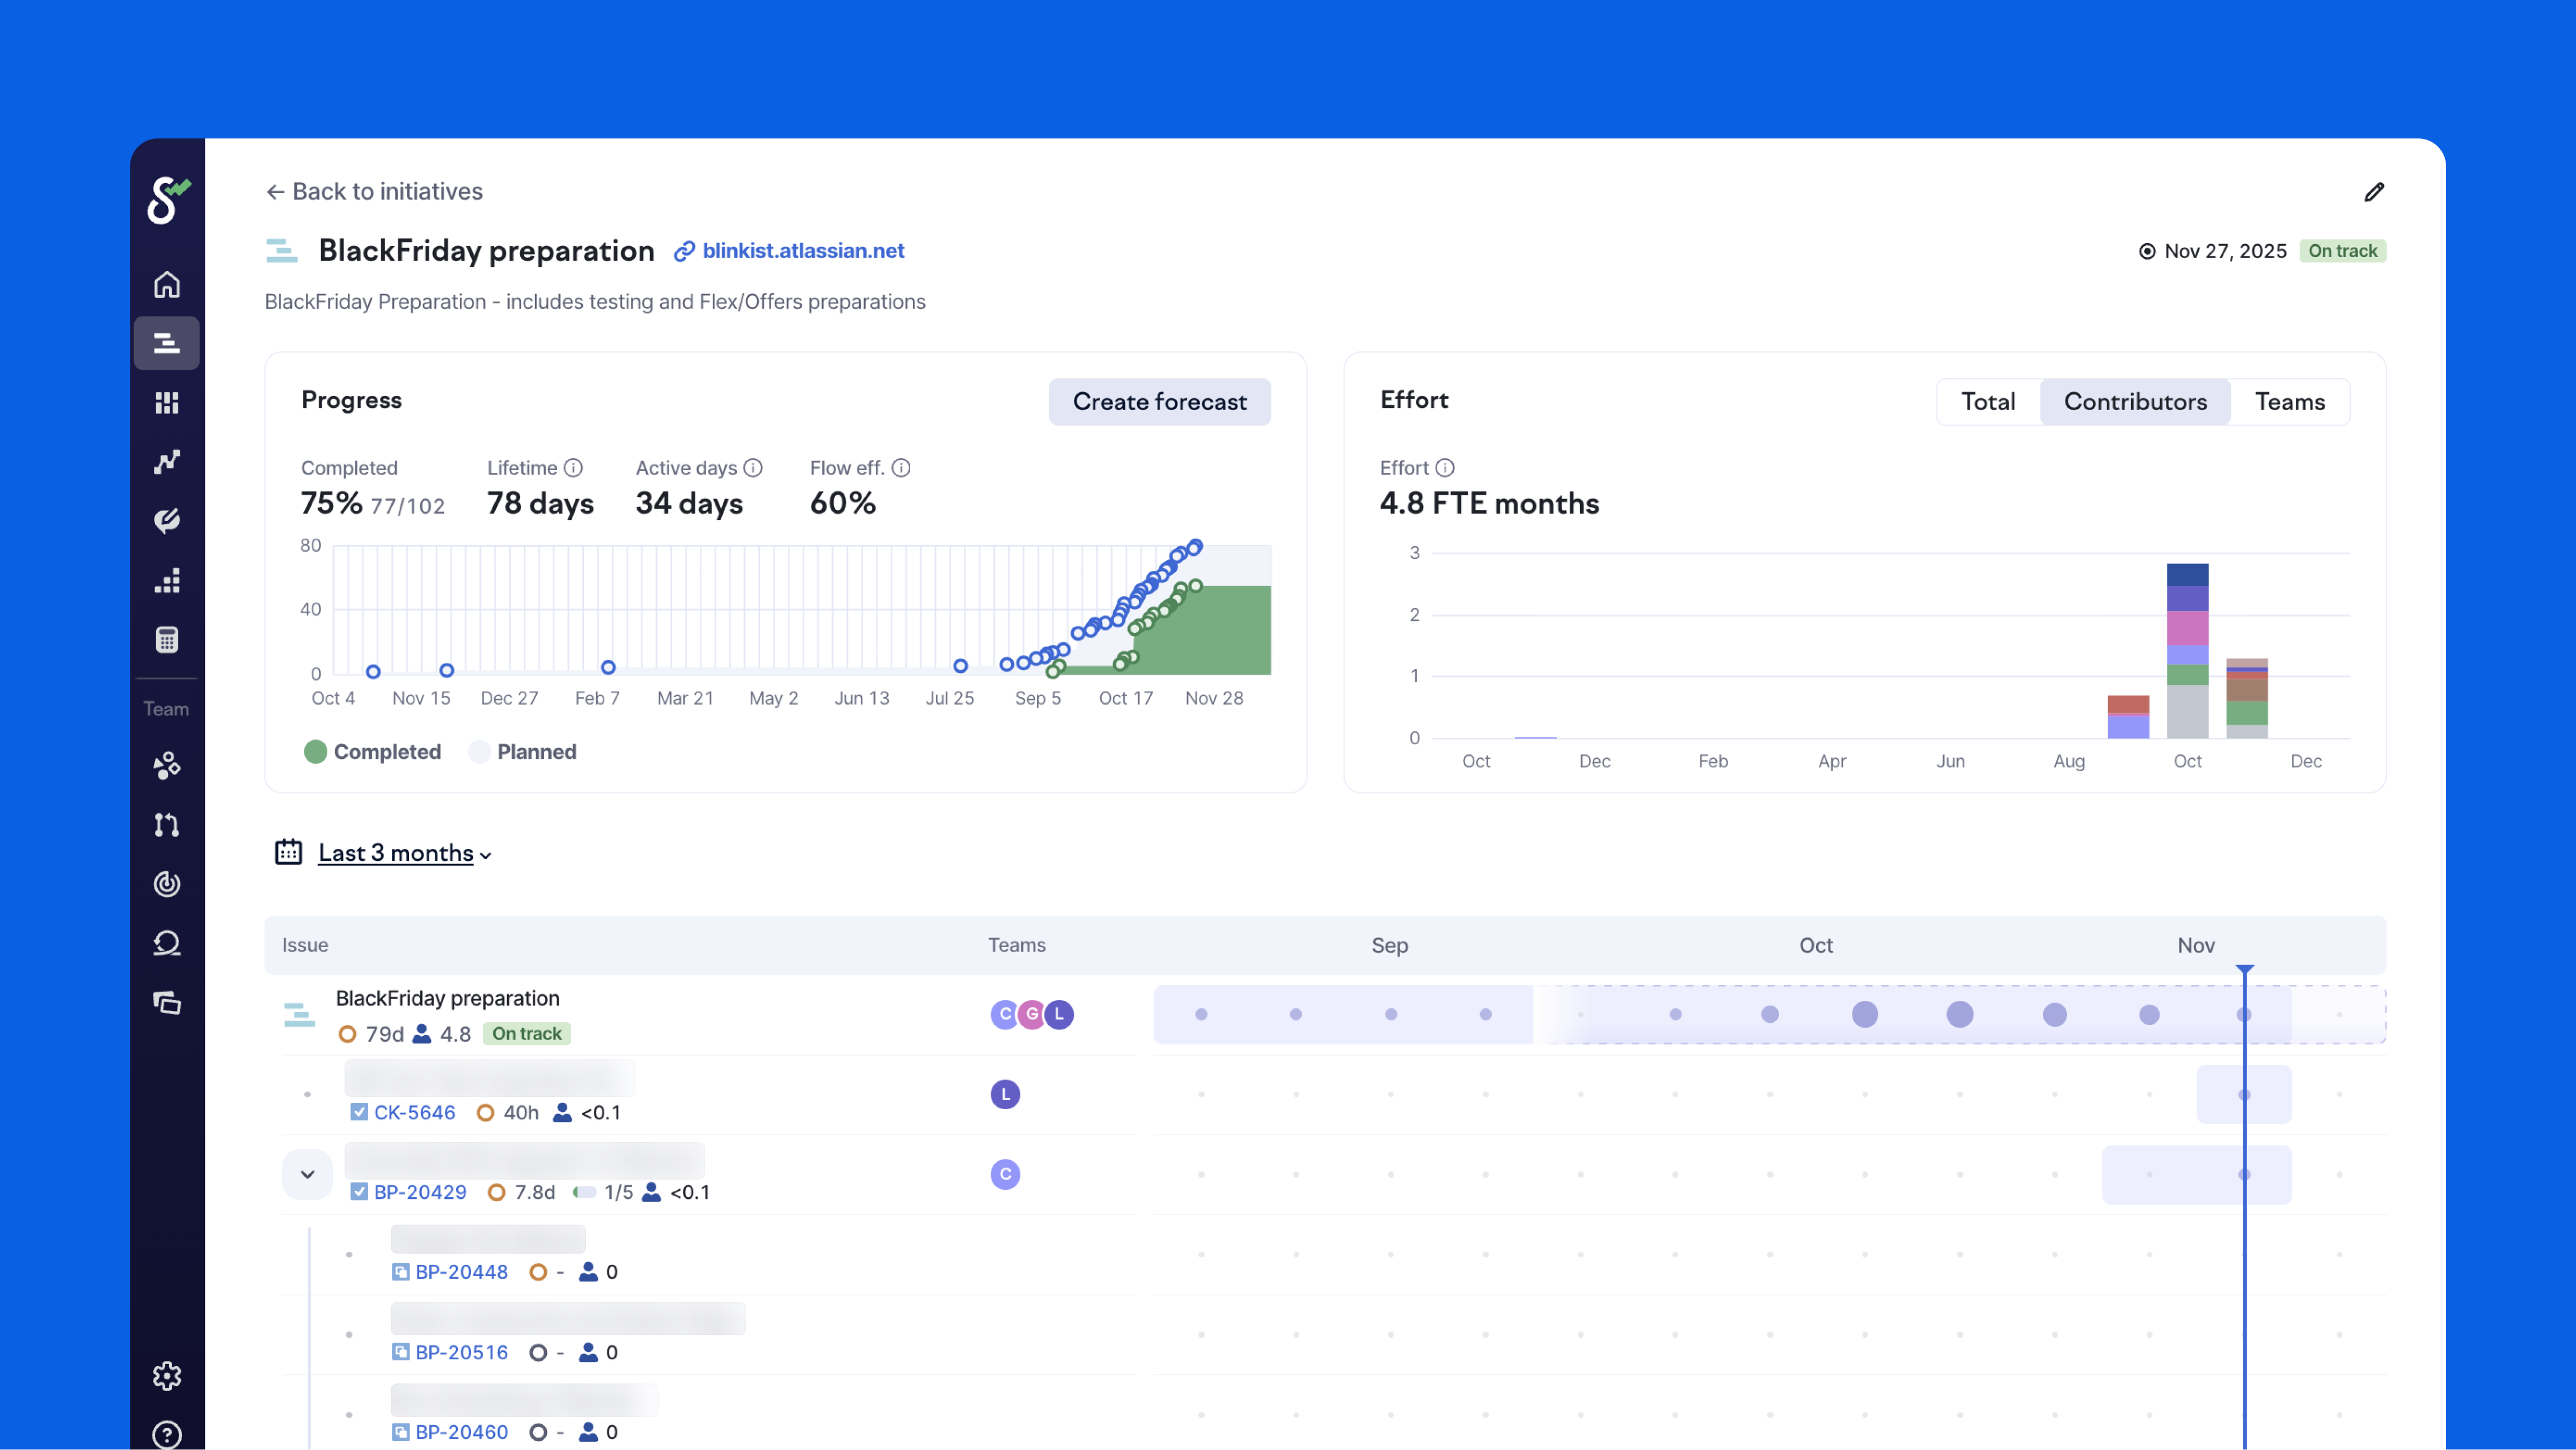Click the grid dashboard icon in sidebar

pyautogui.click(x=167, y=403)
